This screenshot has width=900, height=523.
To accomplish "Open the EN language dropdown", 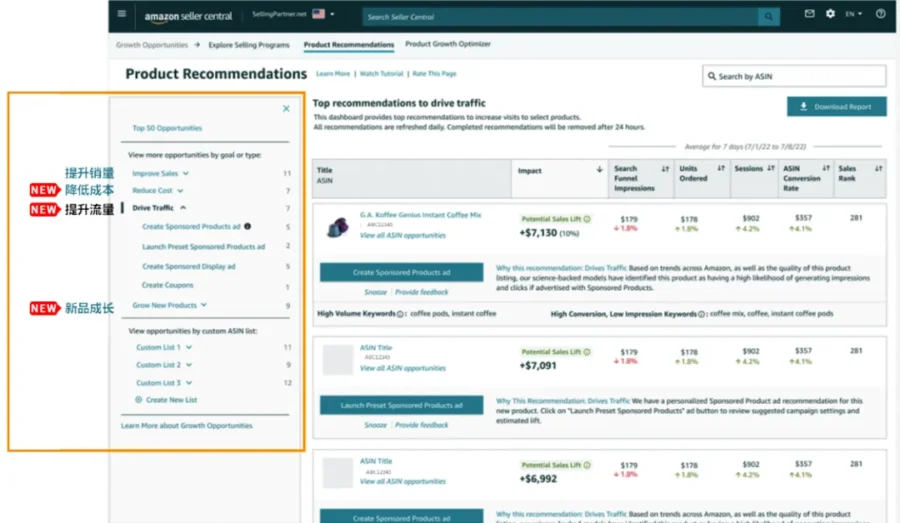I will tap(853, 14).
